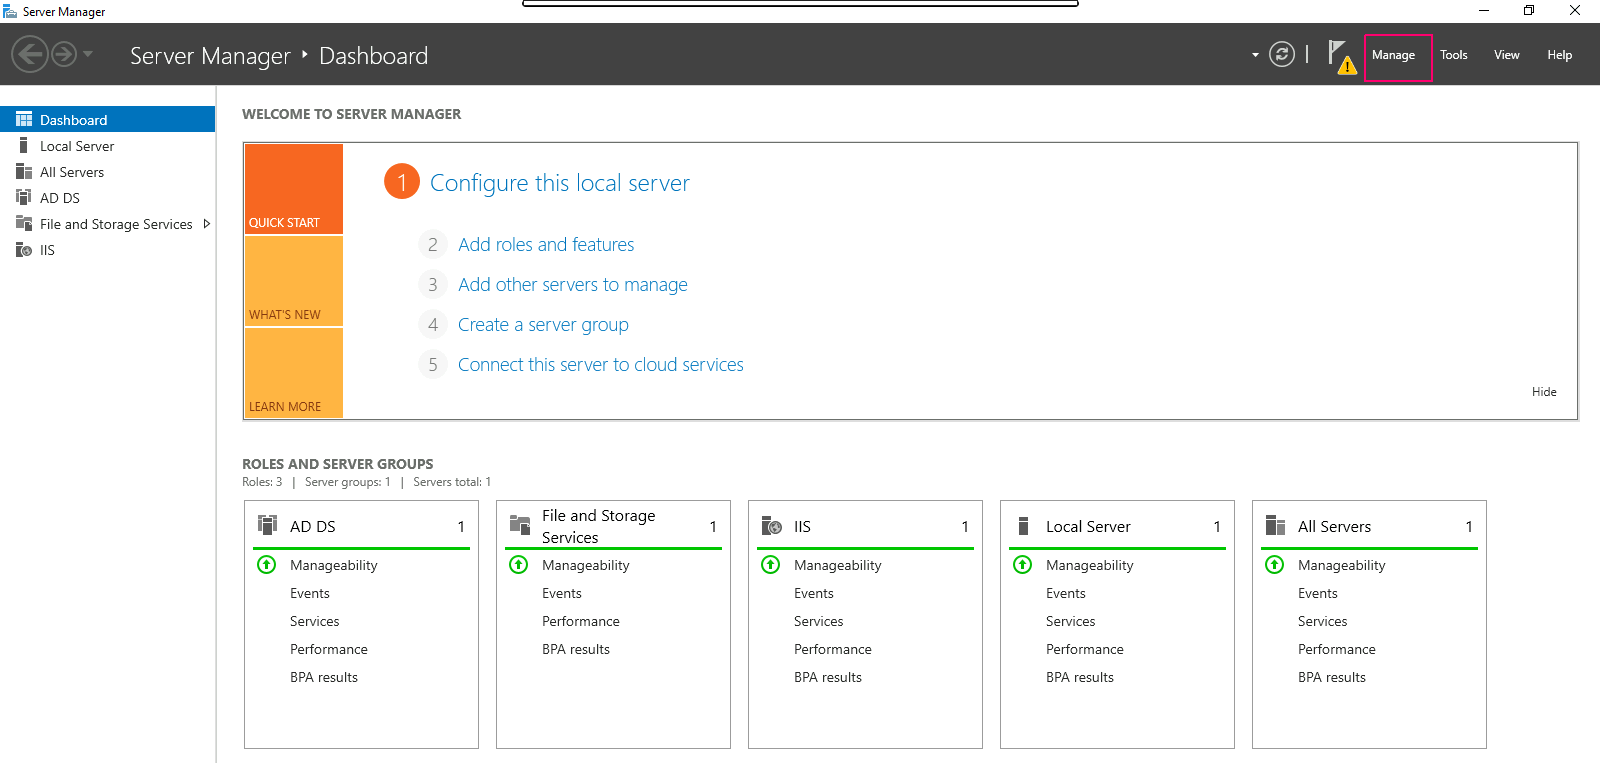
Task: Click AD DS Manageability status icon
Action: point(267,565)
